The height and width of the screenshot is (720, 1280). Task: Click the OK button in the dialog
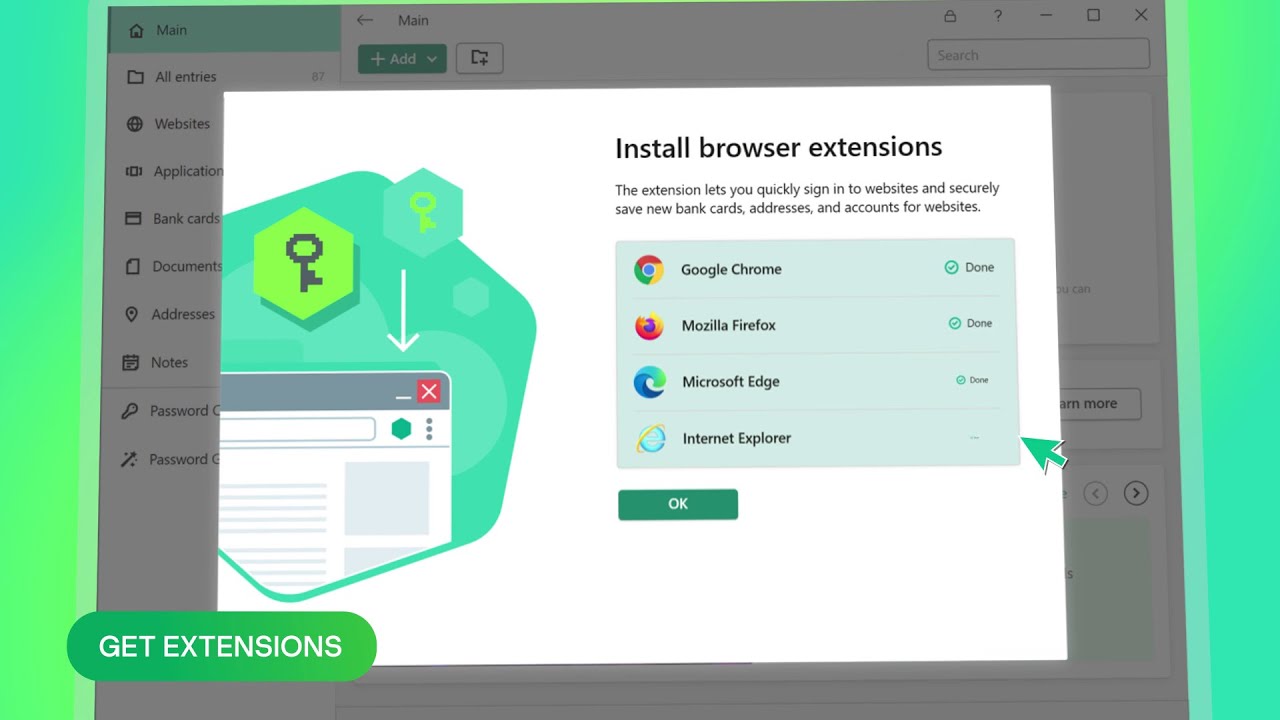[678, 504]
